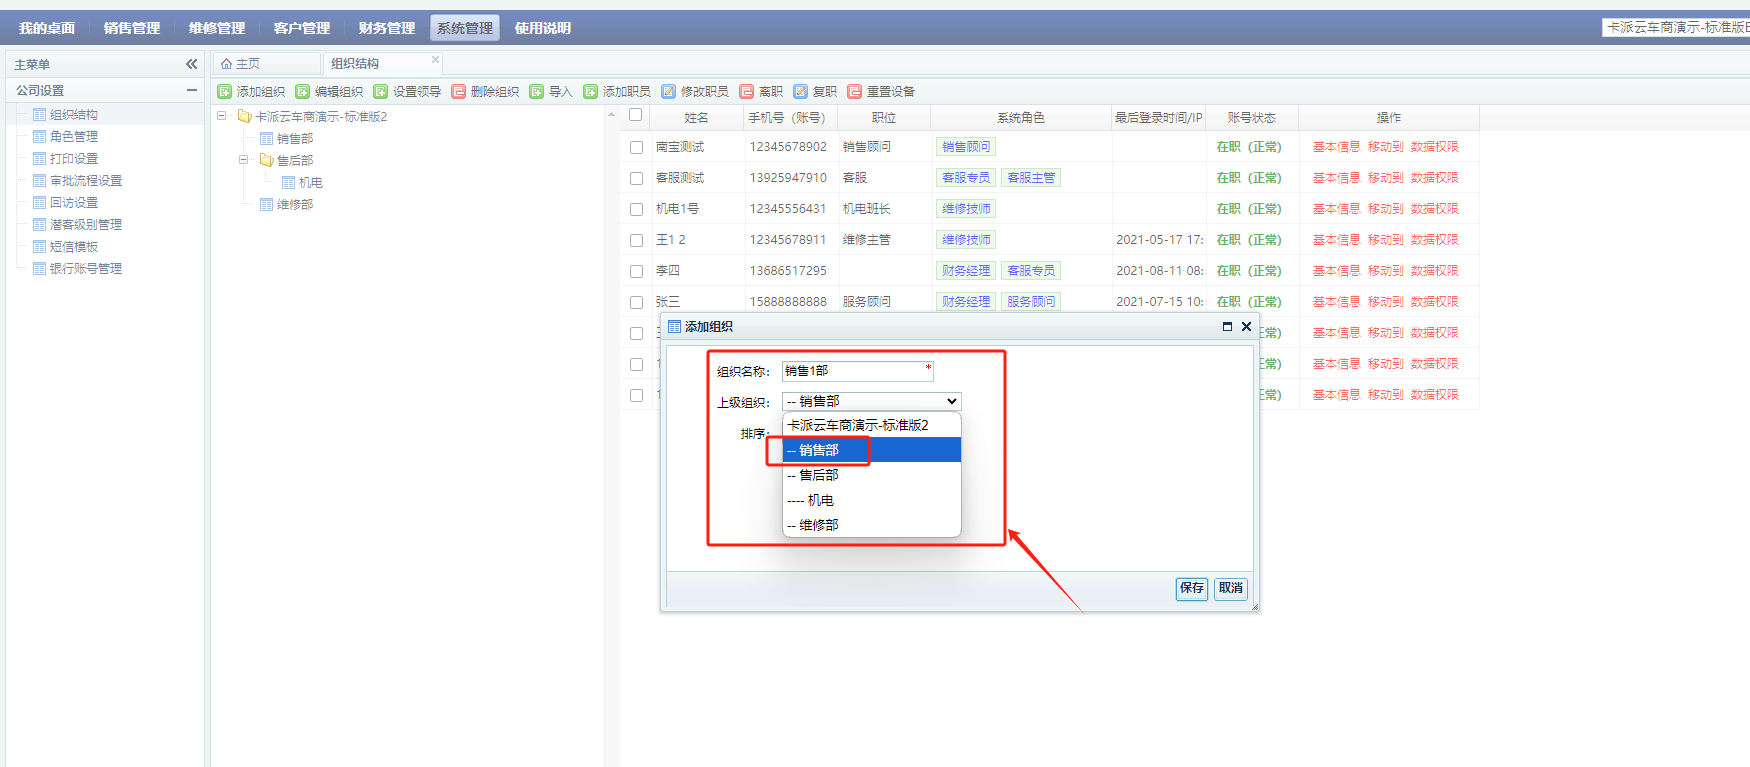Tick the checkbox for 南宝测试 row
Screen dimensions: 1750x767
636,147
